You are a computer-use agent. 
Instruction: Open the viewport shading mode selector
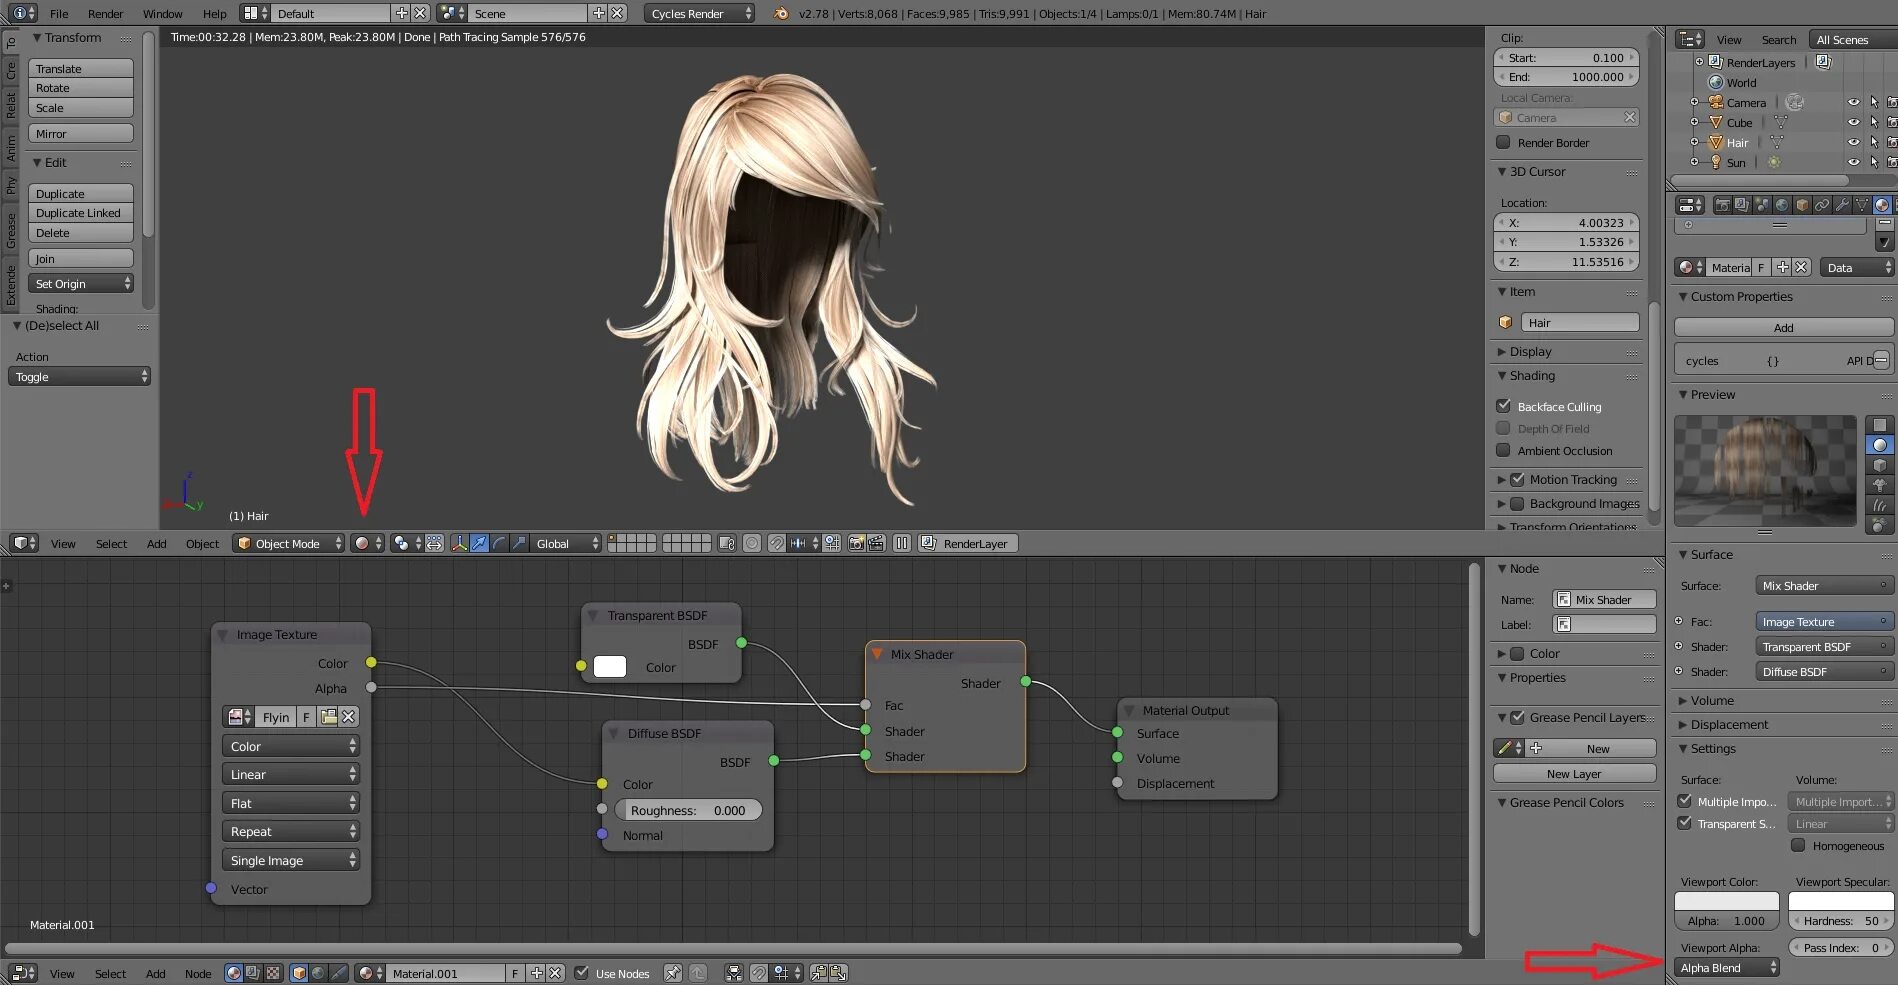pos(366,543)
